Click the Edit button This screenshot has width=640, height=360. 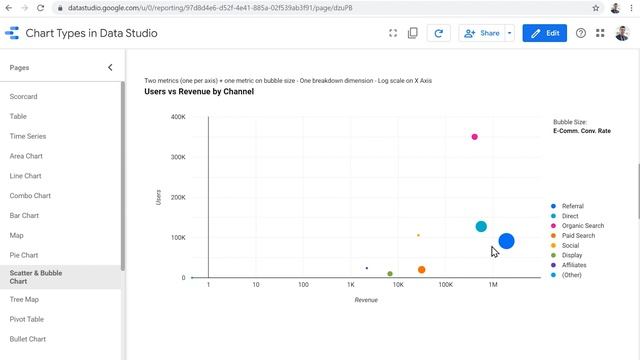(x=544, y=33)
